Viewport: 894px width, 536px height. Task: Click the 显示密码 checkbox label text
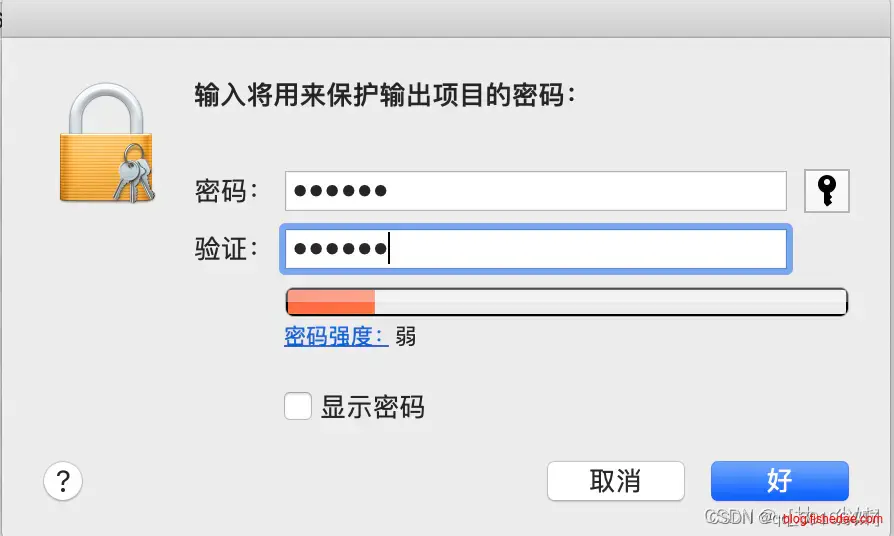pos(372,407)
